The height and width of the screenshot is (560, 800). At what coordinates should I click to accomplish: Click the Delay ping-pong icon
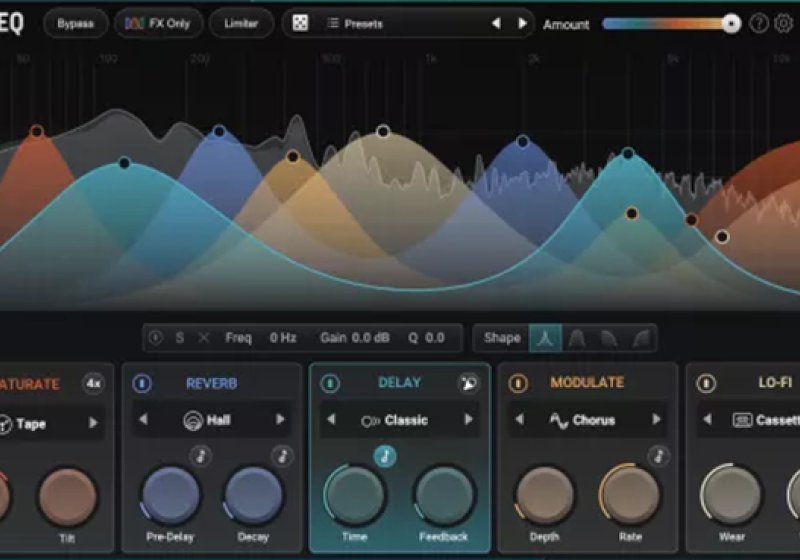click(468, 383)
